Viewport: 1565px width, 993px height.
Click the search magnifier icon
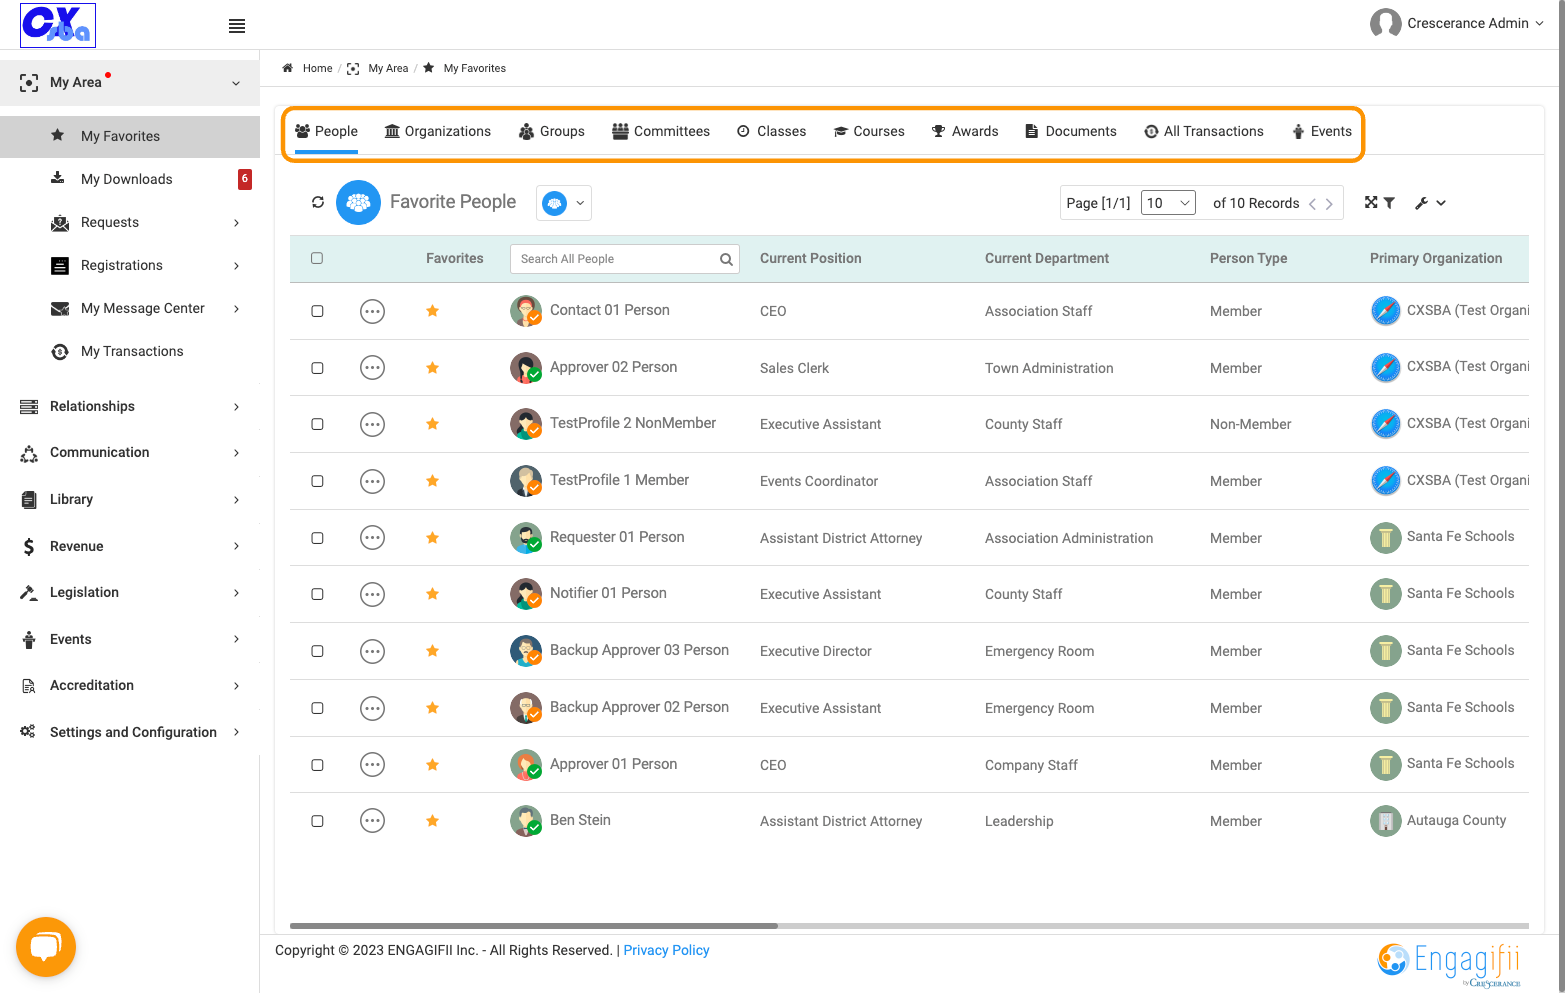coord(726,260)
